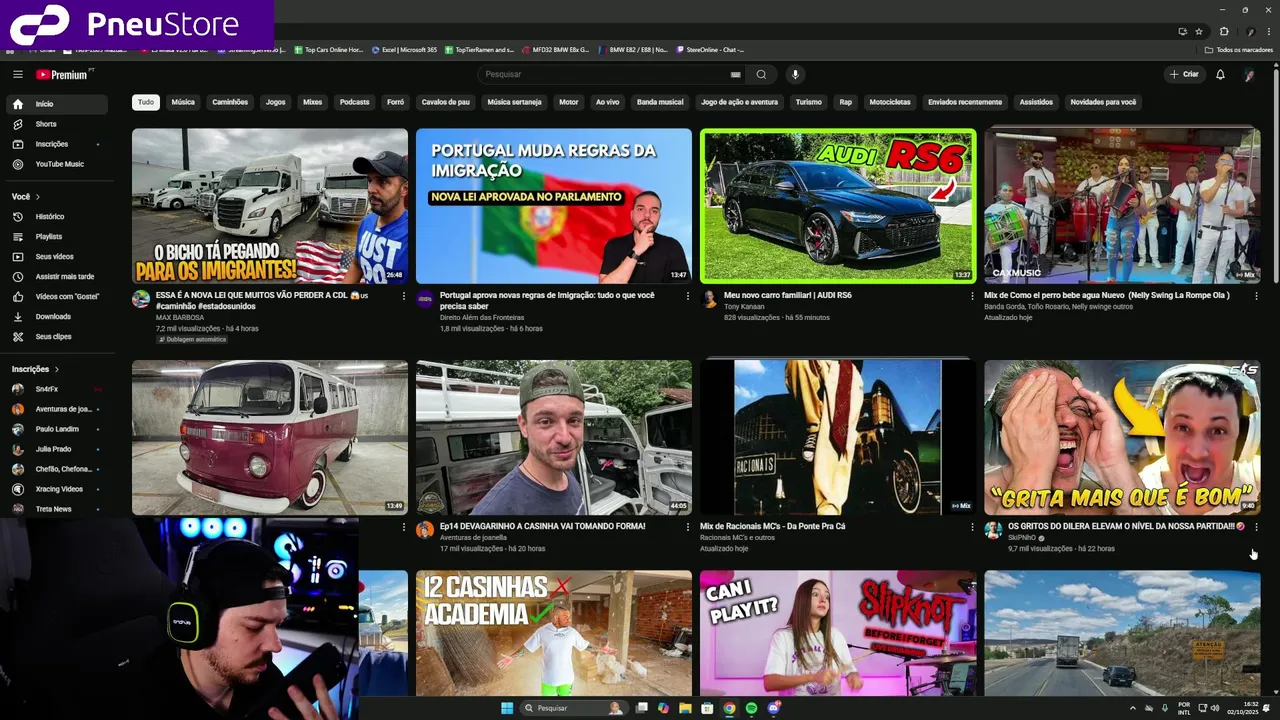1280x720 pixels.
Task: Select the Caminhões filter chip
Action: click(x=230, y=102)
